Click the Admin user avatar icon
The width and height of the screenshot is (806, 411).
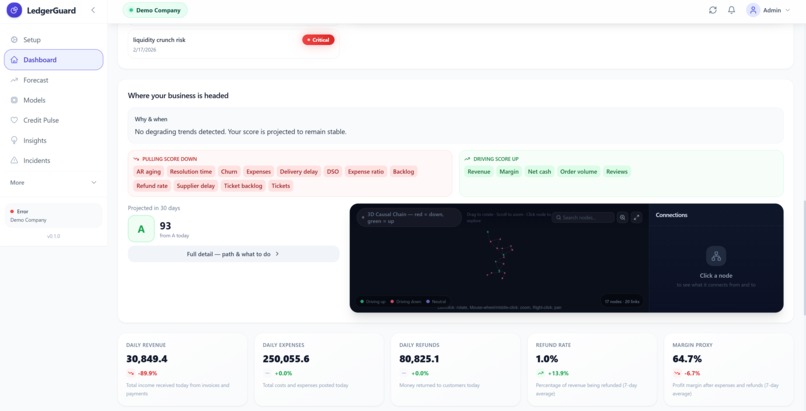pos(753,10)
